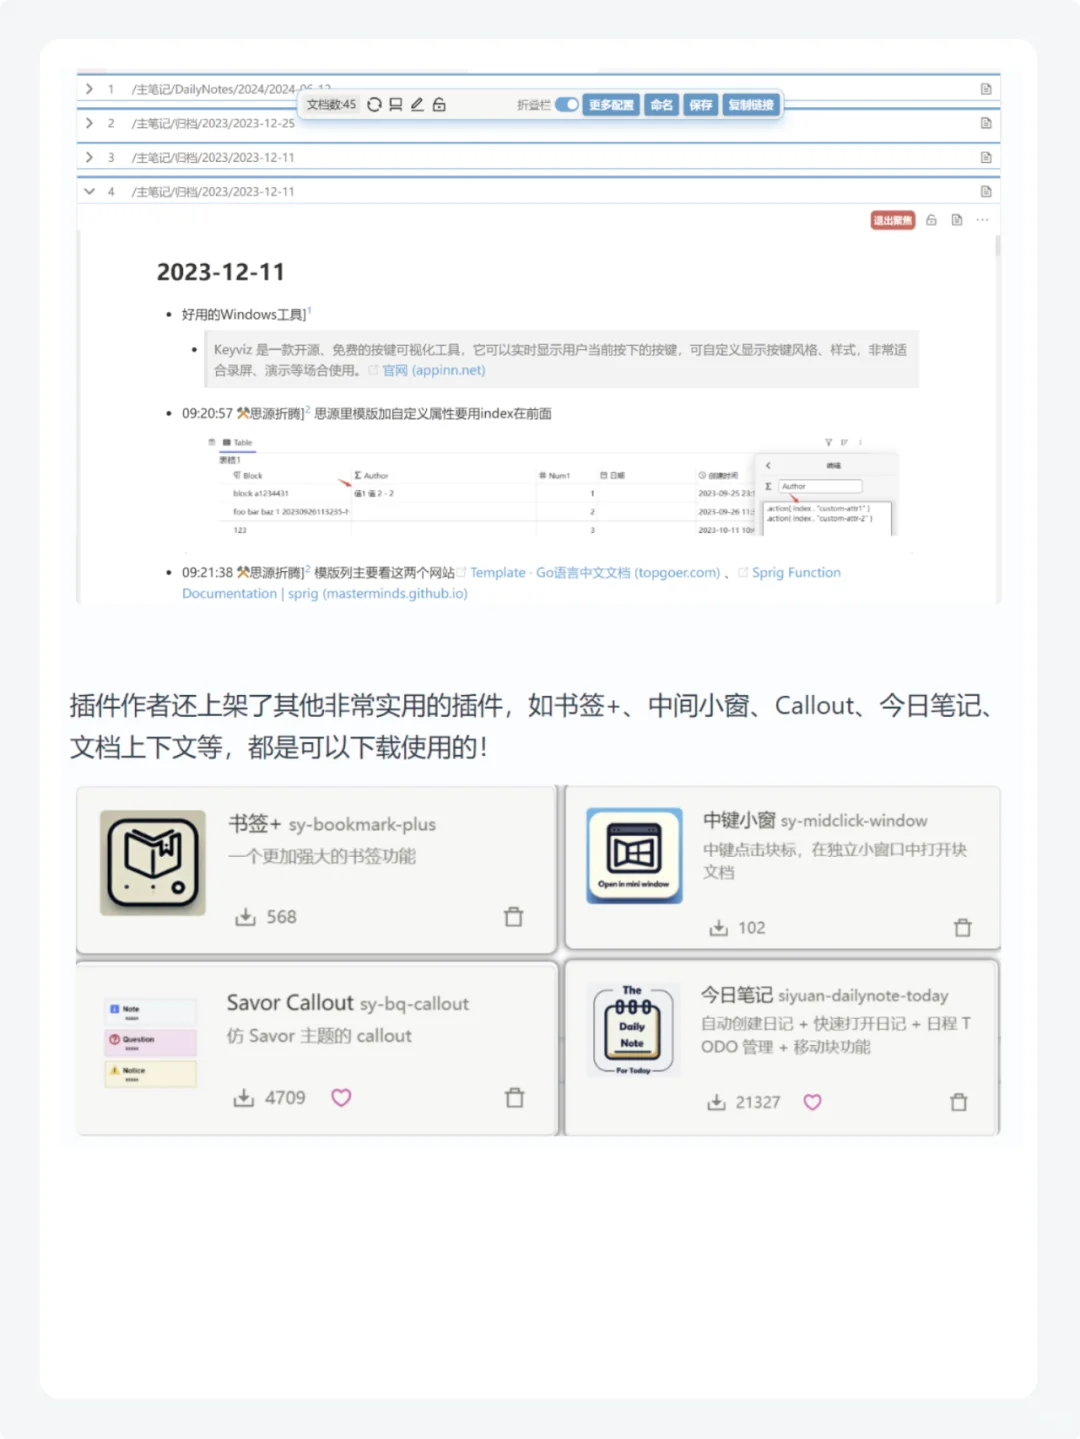This screenshot has height=1439, width=1080.
Task: Expand the 2023-12-25 archive row
Action: coord(88,123)
